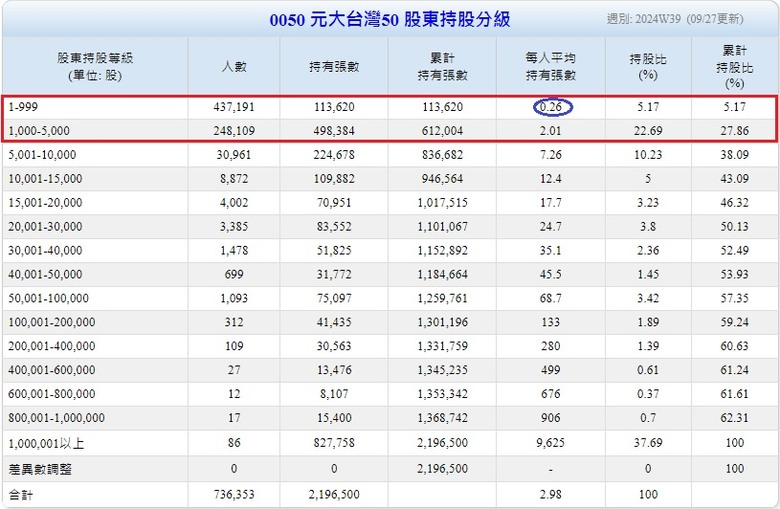Click the week label 週別: 2024W39
Viewport: 780px width, 509px height.
click(x=643, y=19)
